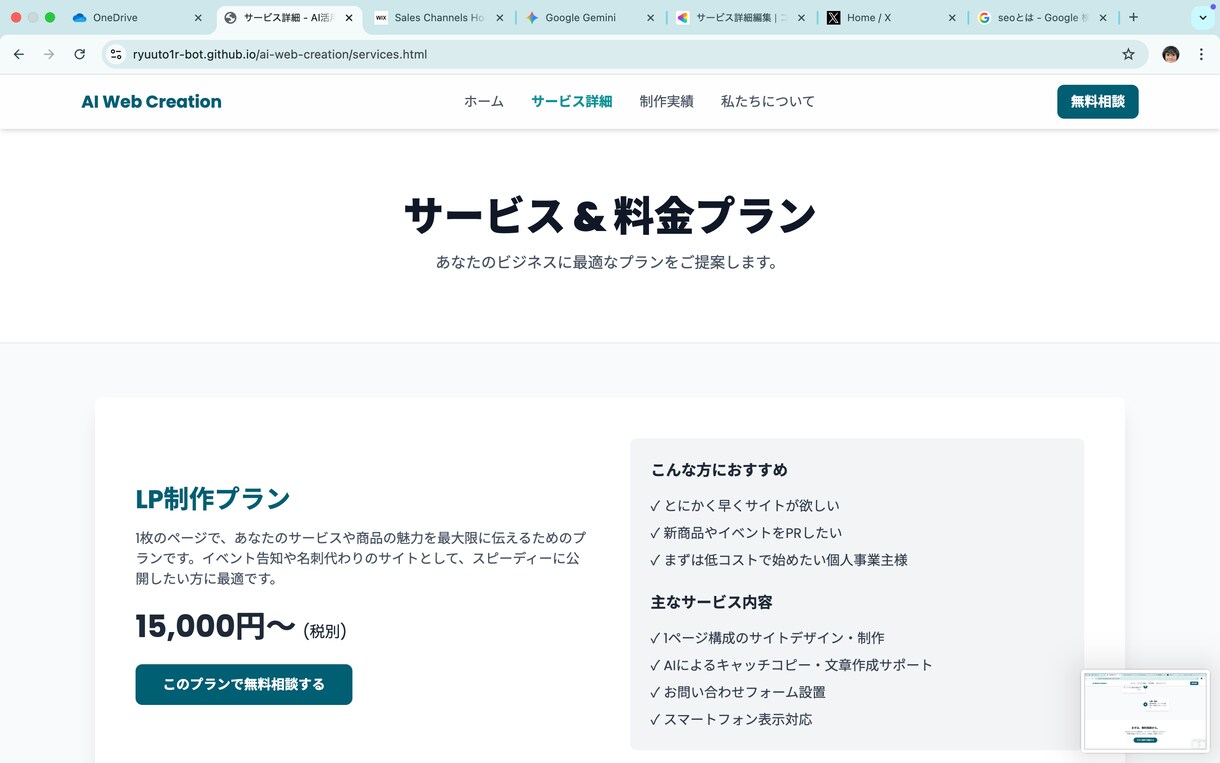Open the screenshot preview thumbnail
The width and height of the screenshot is (1220, 763).
coord(1146,710)
